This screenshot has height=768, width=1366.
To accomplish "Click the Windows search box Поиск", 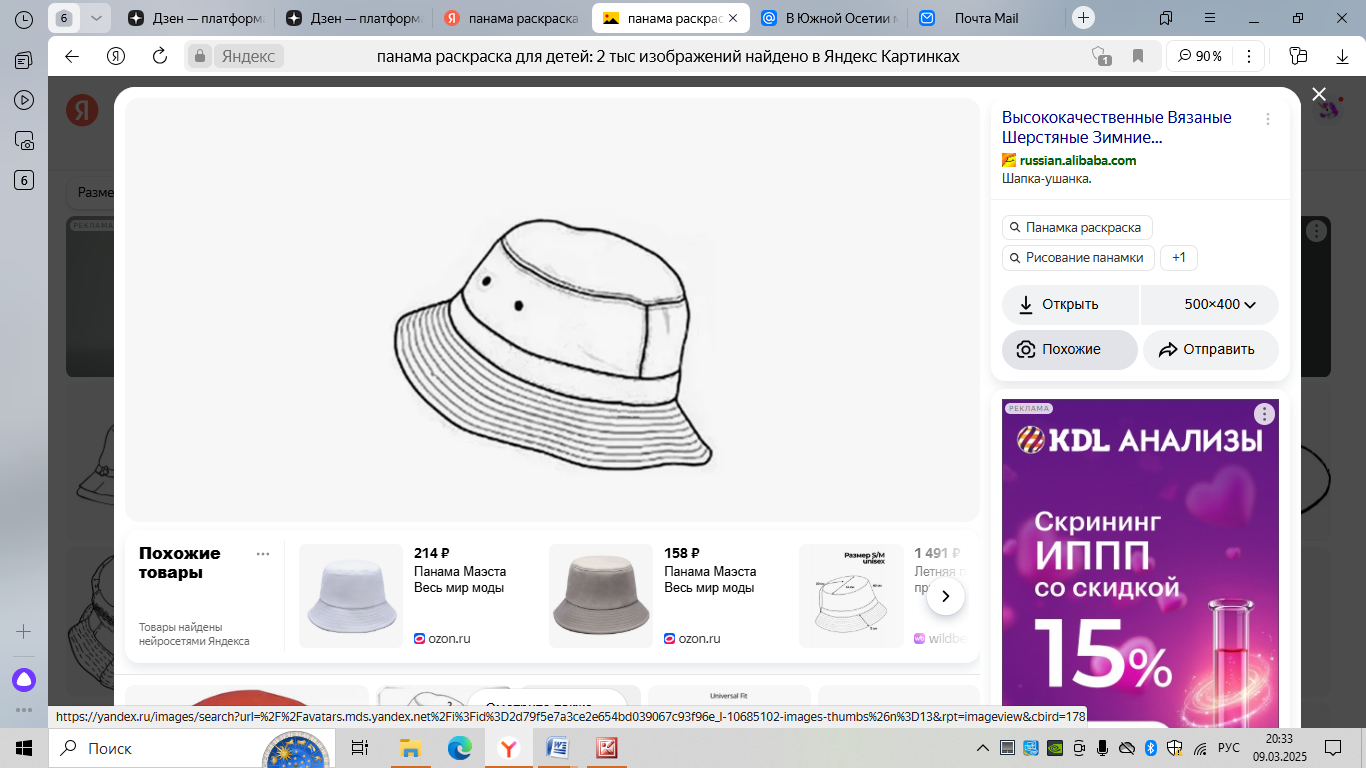I will [x=150, y=748].
